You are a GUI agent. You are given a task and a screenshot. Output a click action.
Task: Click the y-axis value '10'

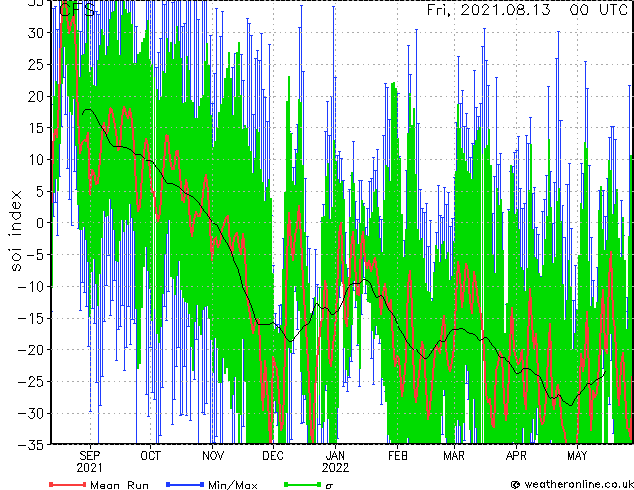coord(35,160)
